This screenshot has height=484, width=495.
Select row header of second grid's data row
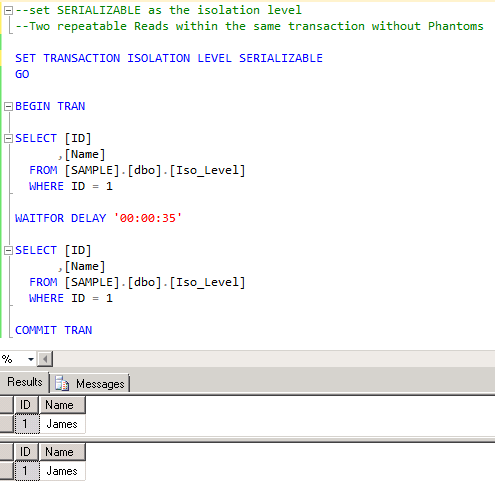[x=7, y=471]
